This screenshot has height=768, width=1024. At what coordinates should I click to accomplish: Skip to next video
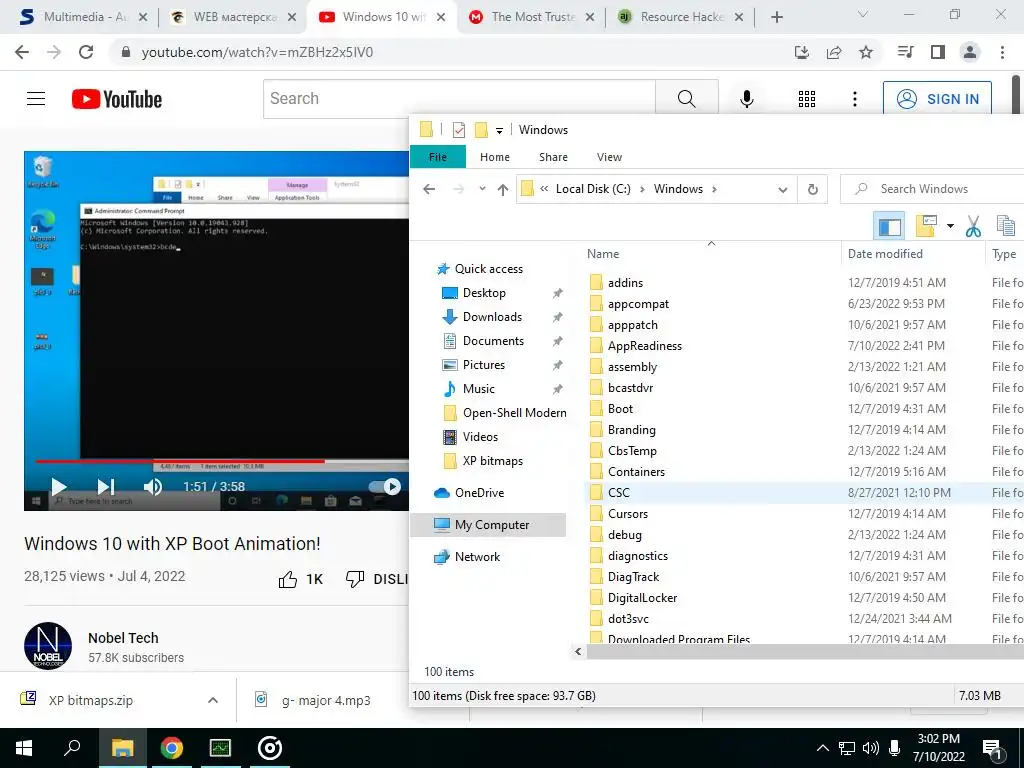click(x=105, y=487)
